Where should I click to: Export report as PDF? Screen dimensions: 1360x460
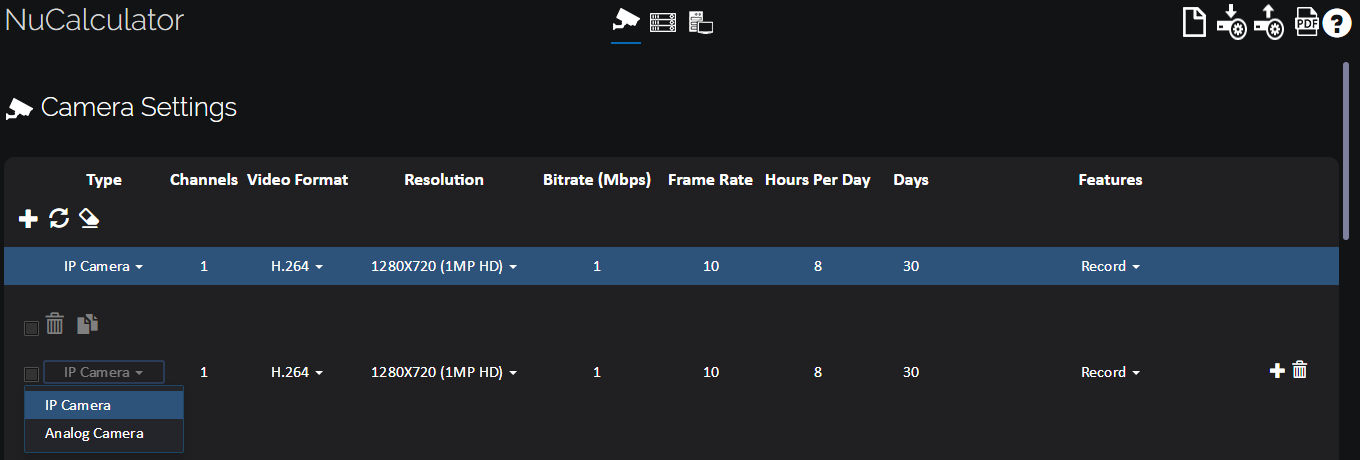(1306, 21)
